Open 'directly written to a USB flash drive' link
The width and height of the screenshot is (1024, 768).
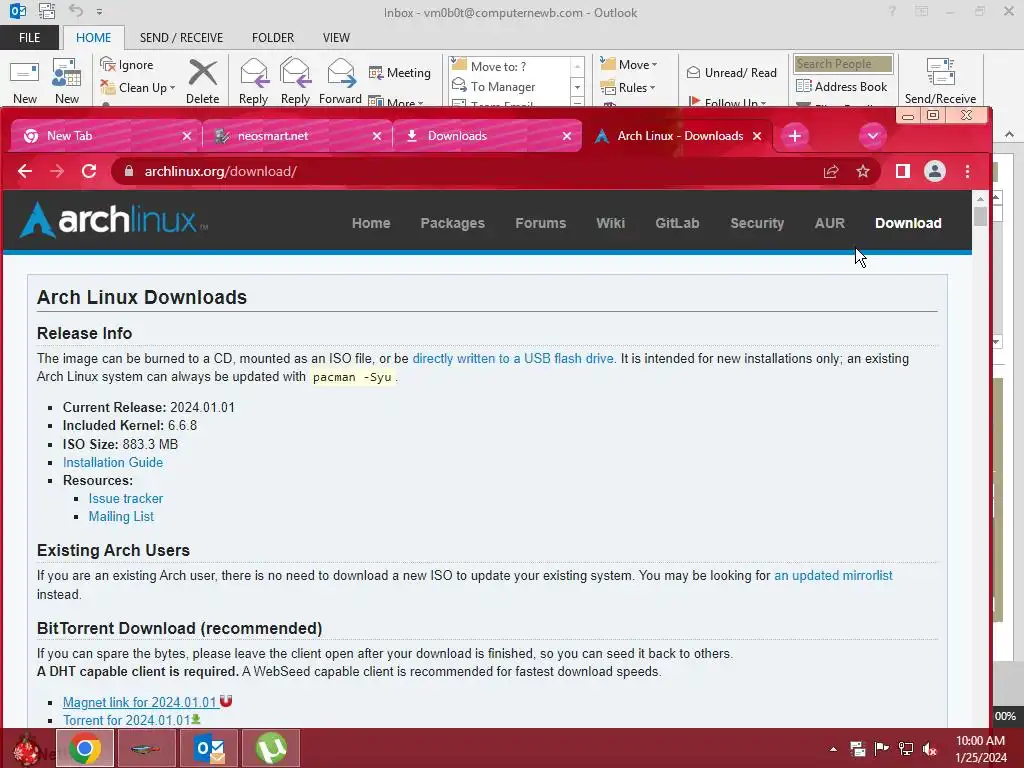(513, 359)
